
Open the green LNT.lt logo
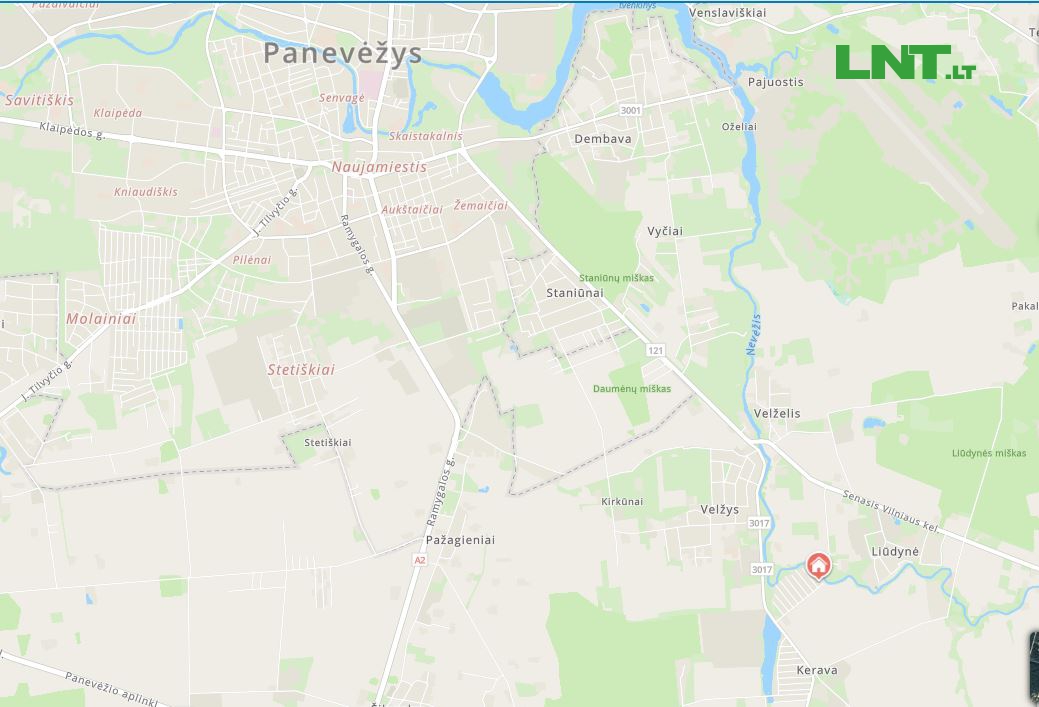tap(906, 62)
